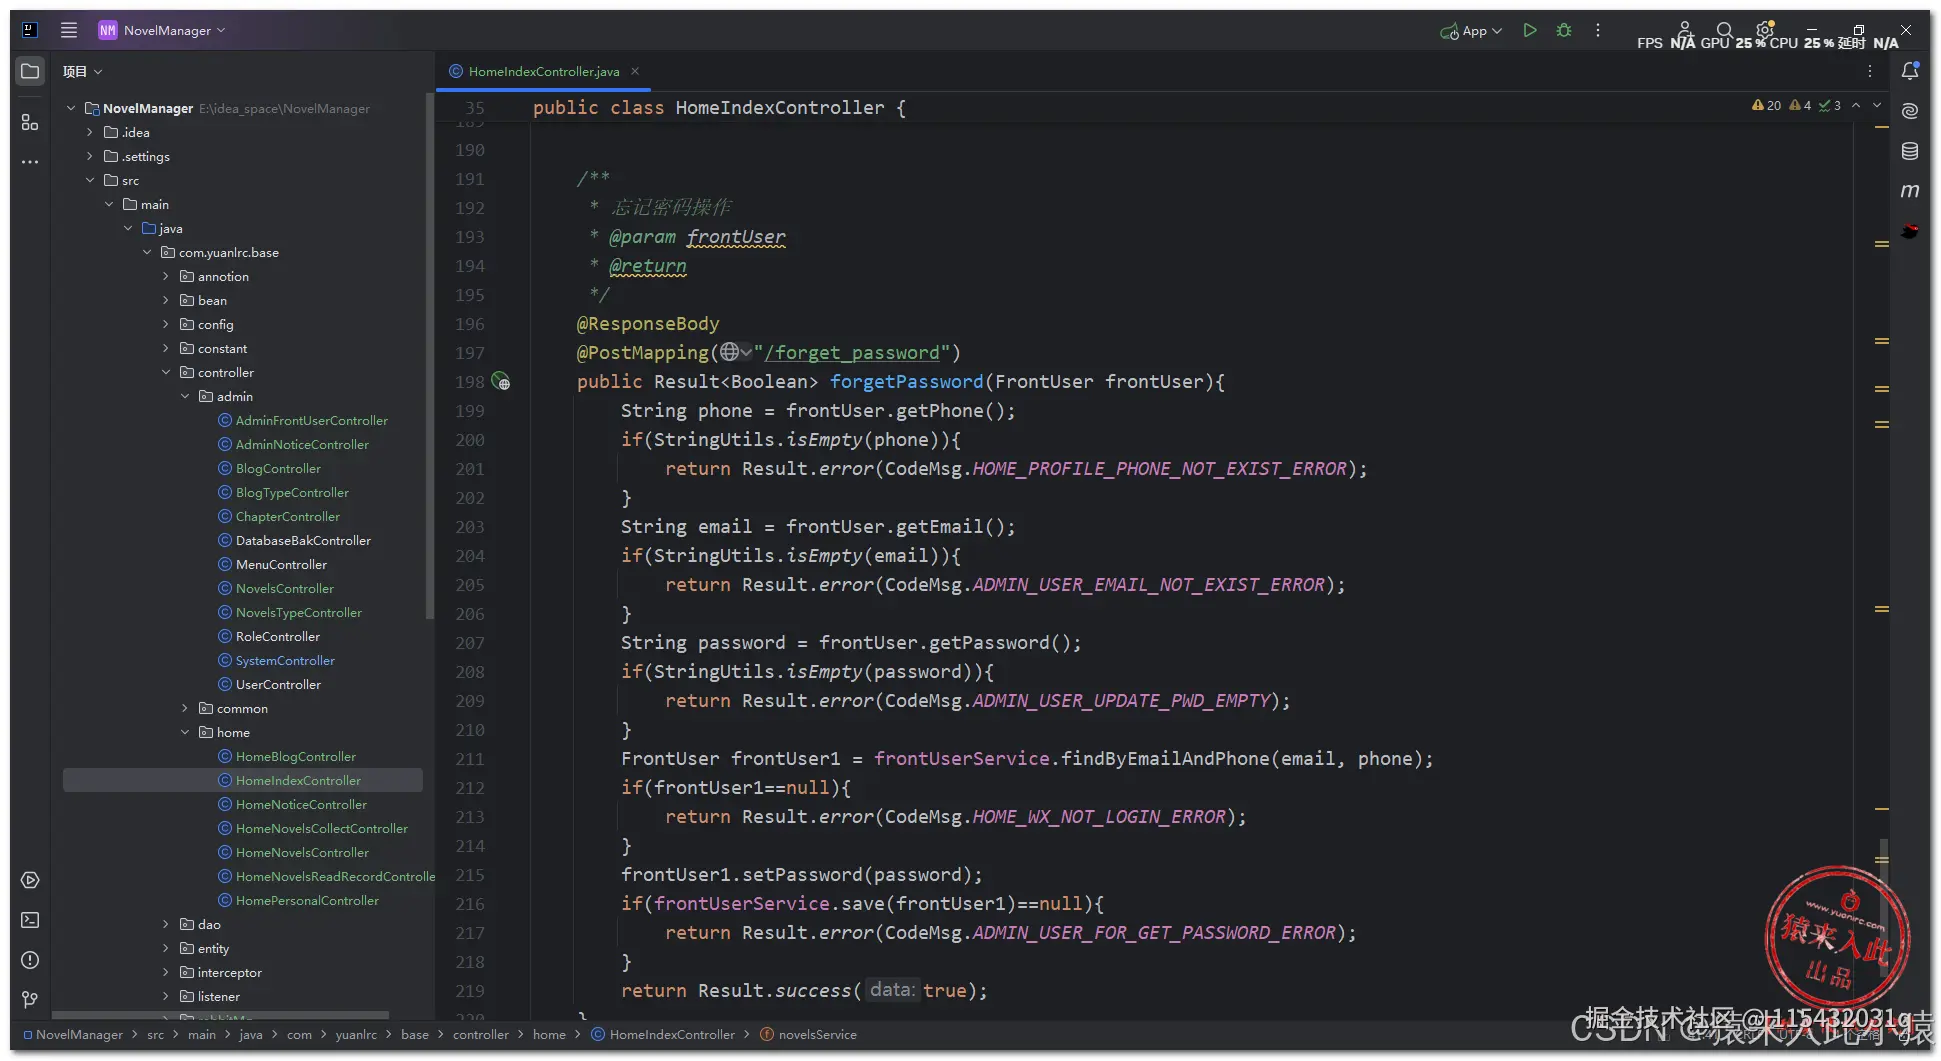
Task: Open HomePersonalController class
Action: [307, 900]
